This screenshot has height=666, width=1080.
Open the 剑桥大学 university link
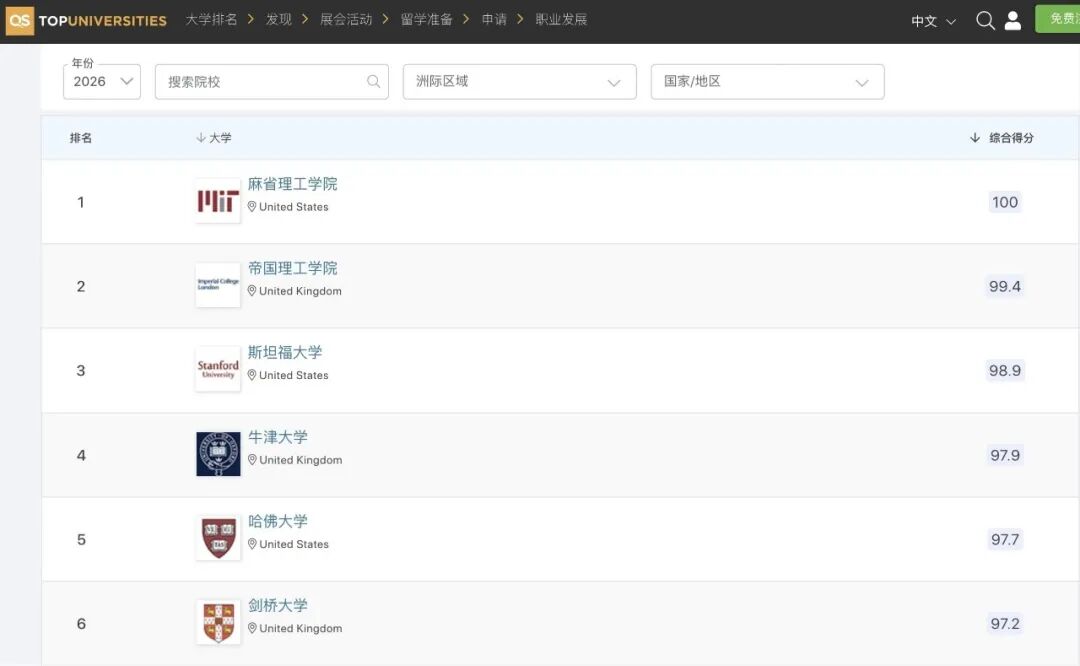(x=278, y=605)
